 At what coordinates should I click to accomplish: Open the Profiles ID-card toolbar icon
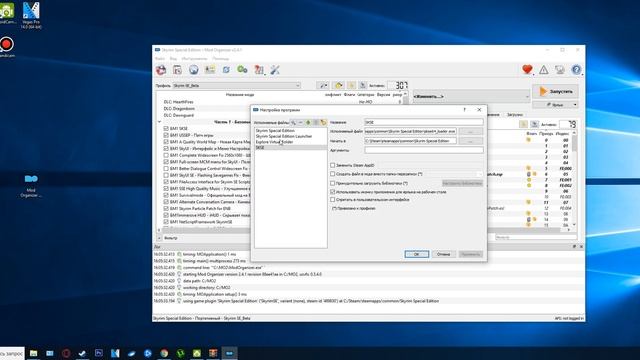click(210, 70)
